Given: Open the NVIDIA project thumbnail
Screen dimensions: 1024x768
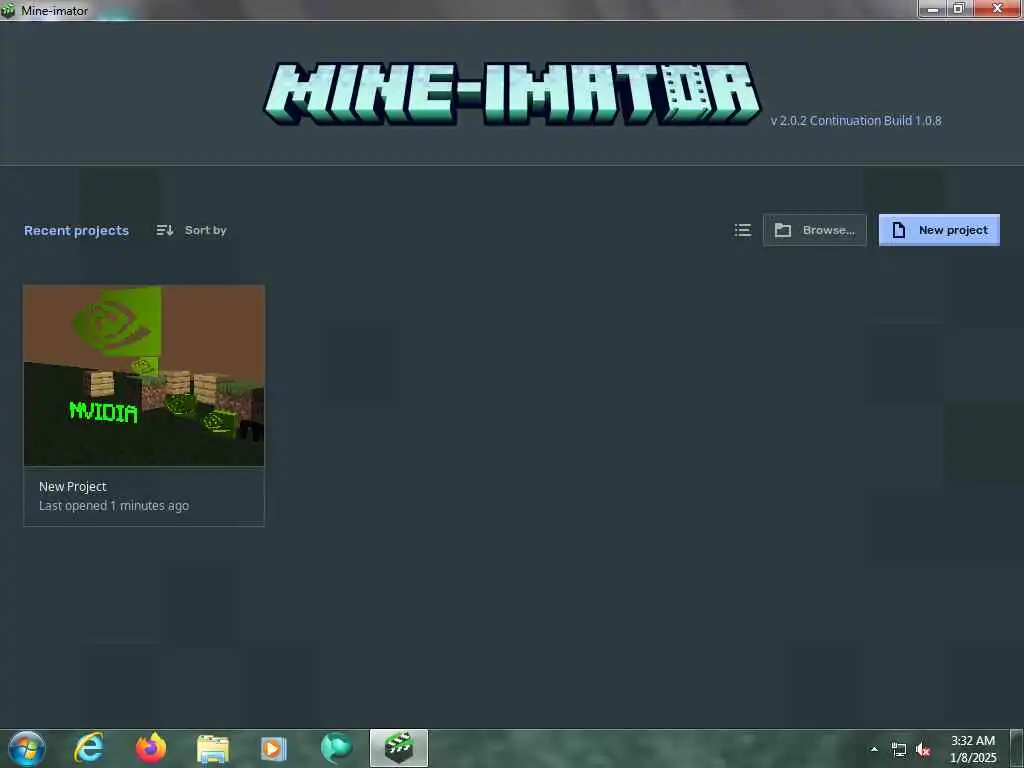Looking at the screenshot, I should pos(144,376).
